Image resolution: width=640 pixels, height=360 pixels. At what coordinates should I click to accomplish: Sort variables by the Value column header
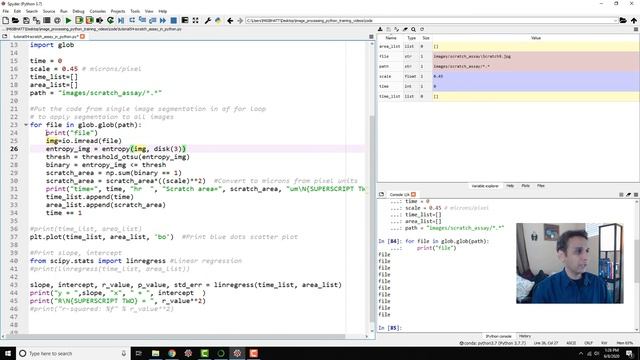tap(536, 38)
